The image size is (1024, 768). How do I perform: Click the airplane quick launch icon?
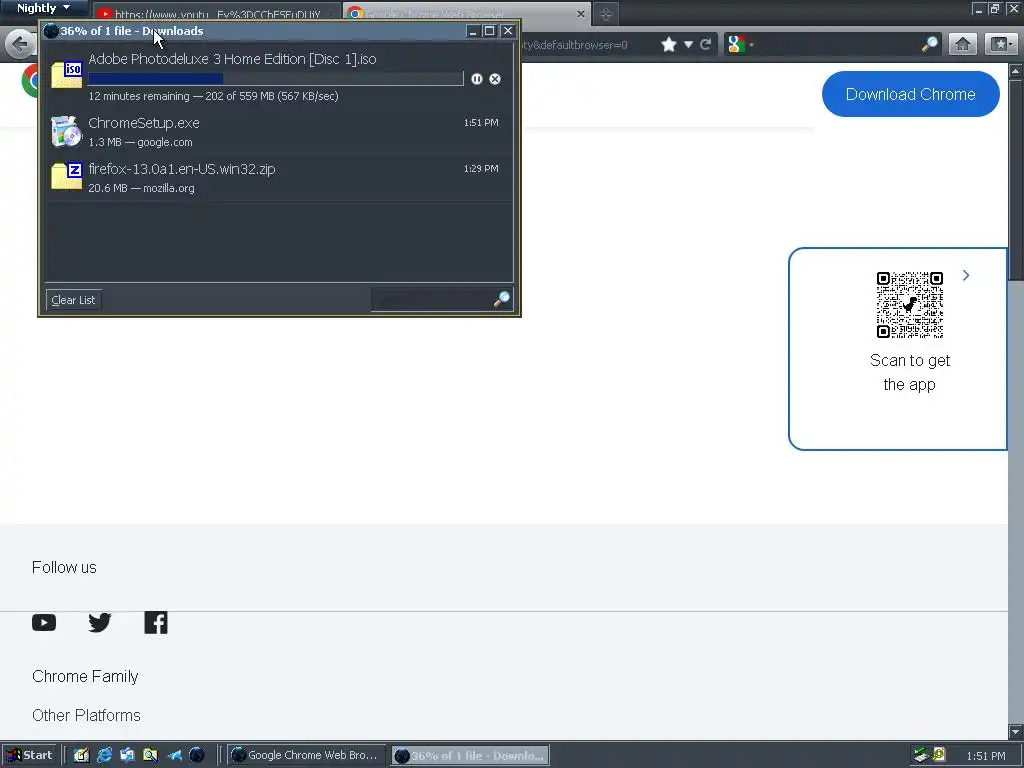pyautogui.click(x=174, y=756)
